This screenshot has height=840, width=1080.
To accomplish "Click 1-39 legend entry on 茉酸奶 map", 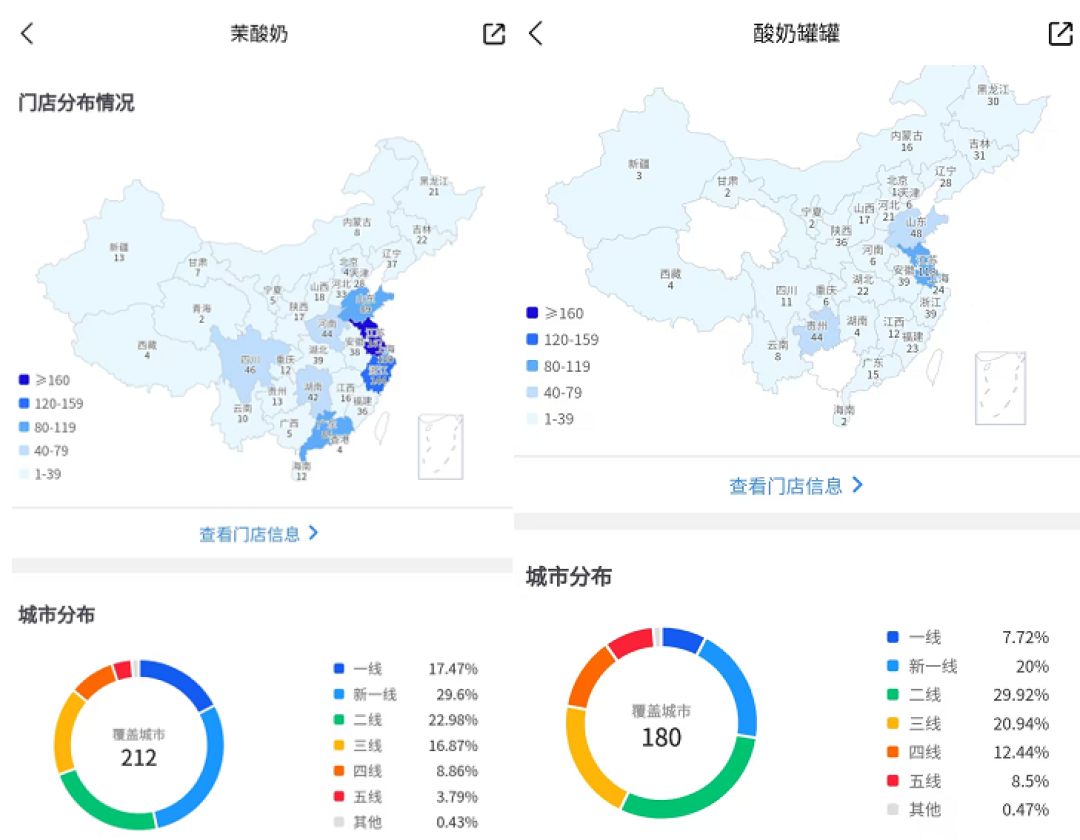I will [41, 474].
